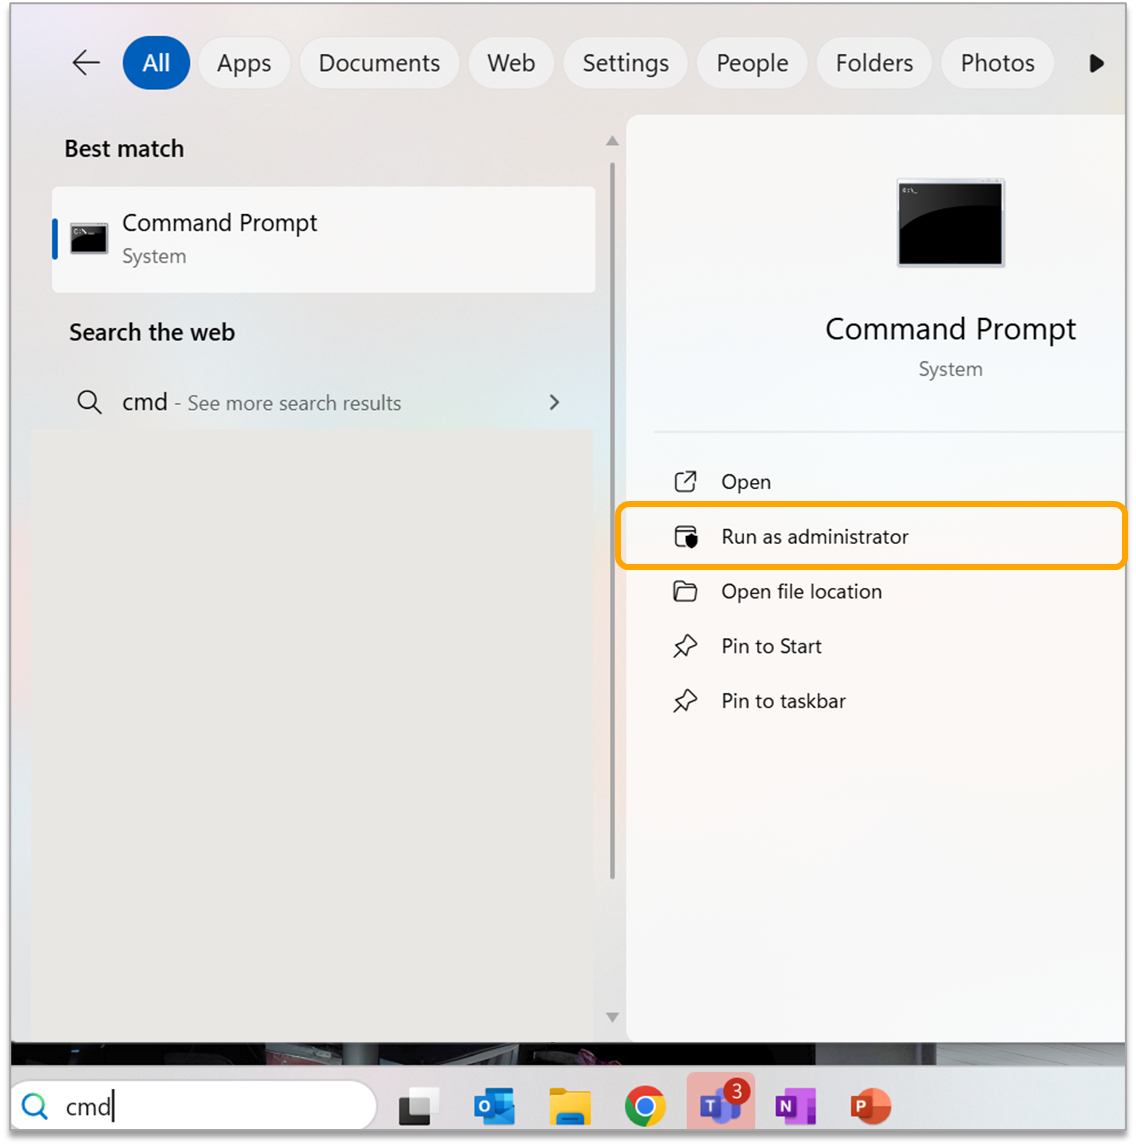Launch File Explorer from taskbar
1136x1146 pixels.
coord(570,1106)
